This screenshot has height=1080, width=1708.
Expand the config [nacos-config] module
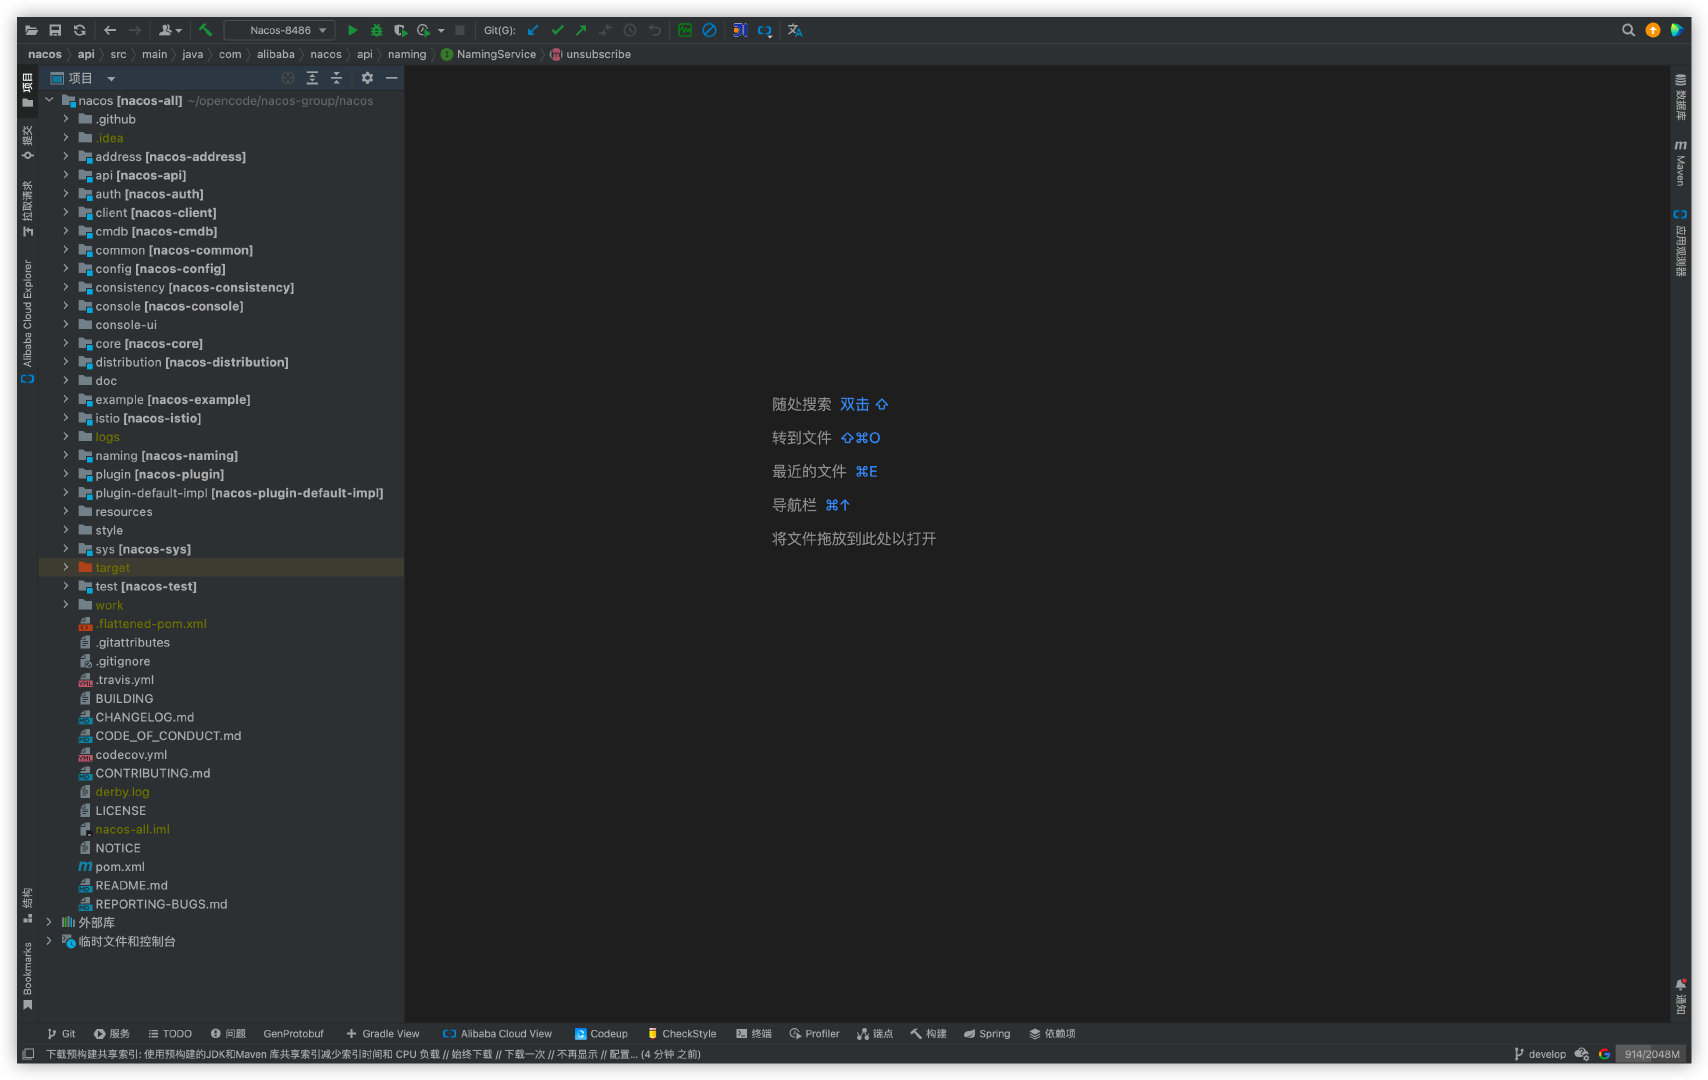66,268
